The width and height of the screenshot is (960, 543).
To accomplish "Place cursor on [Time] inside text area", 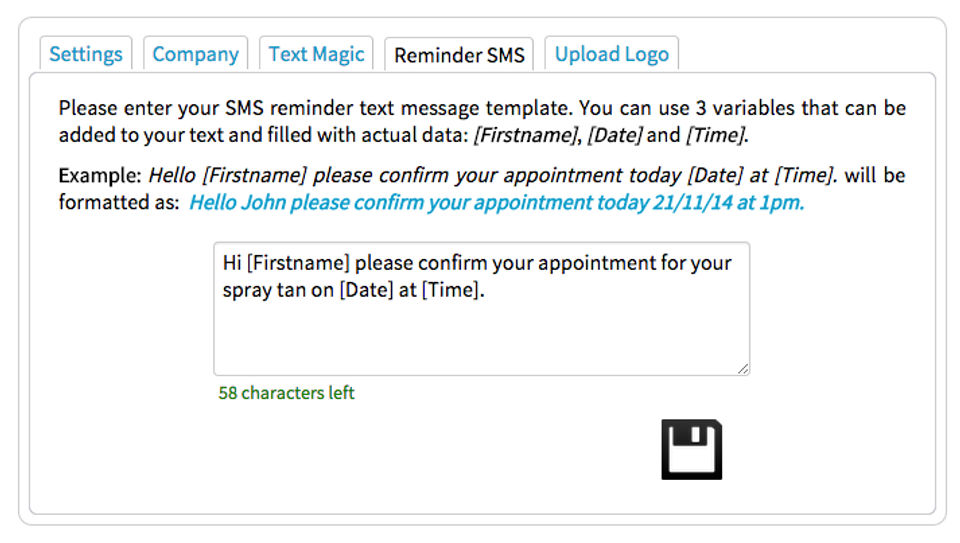I will click(x=452, y=291).
